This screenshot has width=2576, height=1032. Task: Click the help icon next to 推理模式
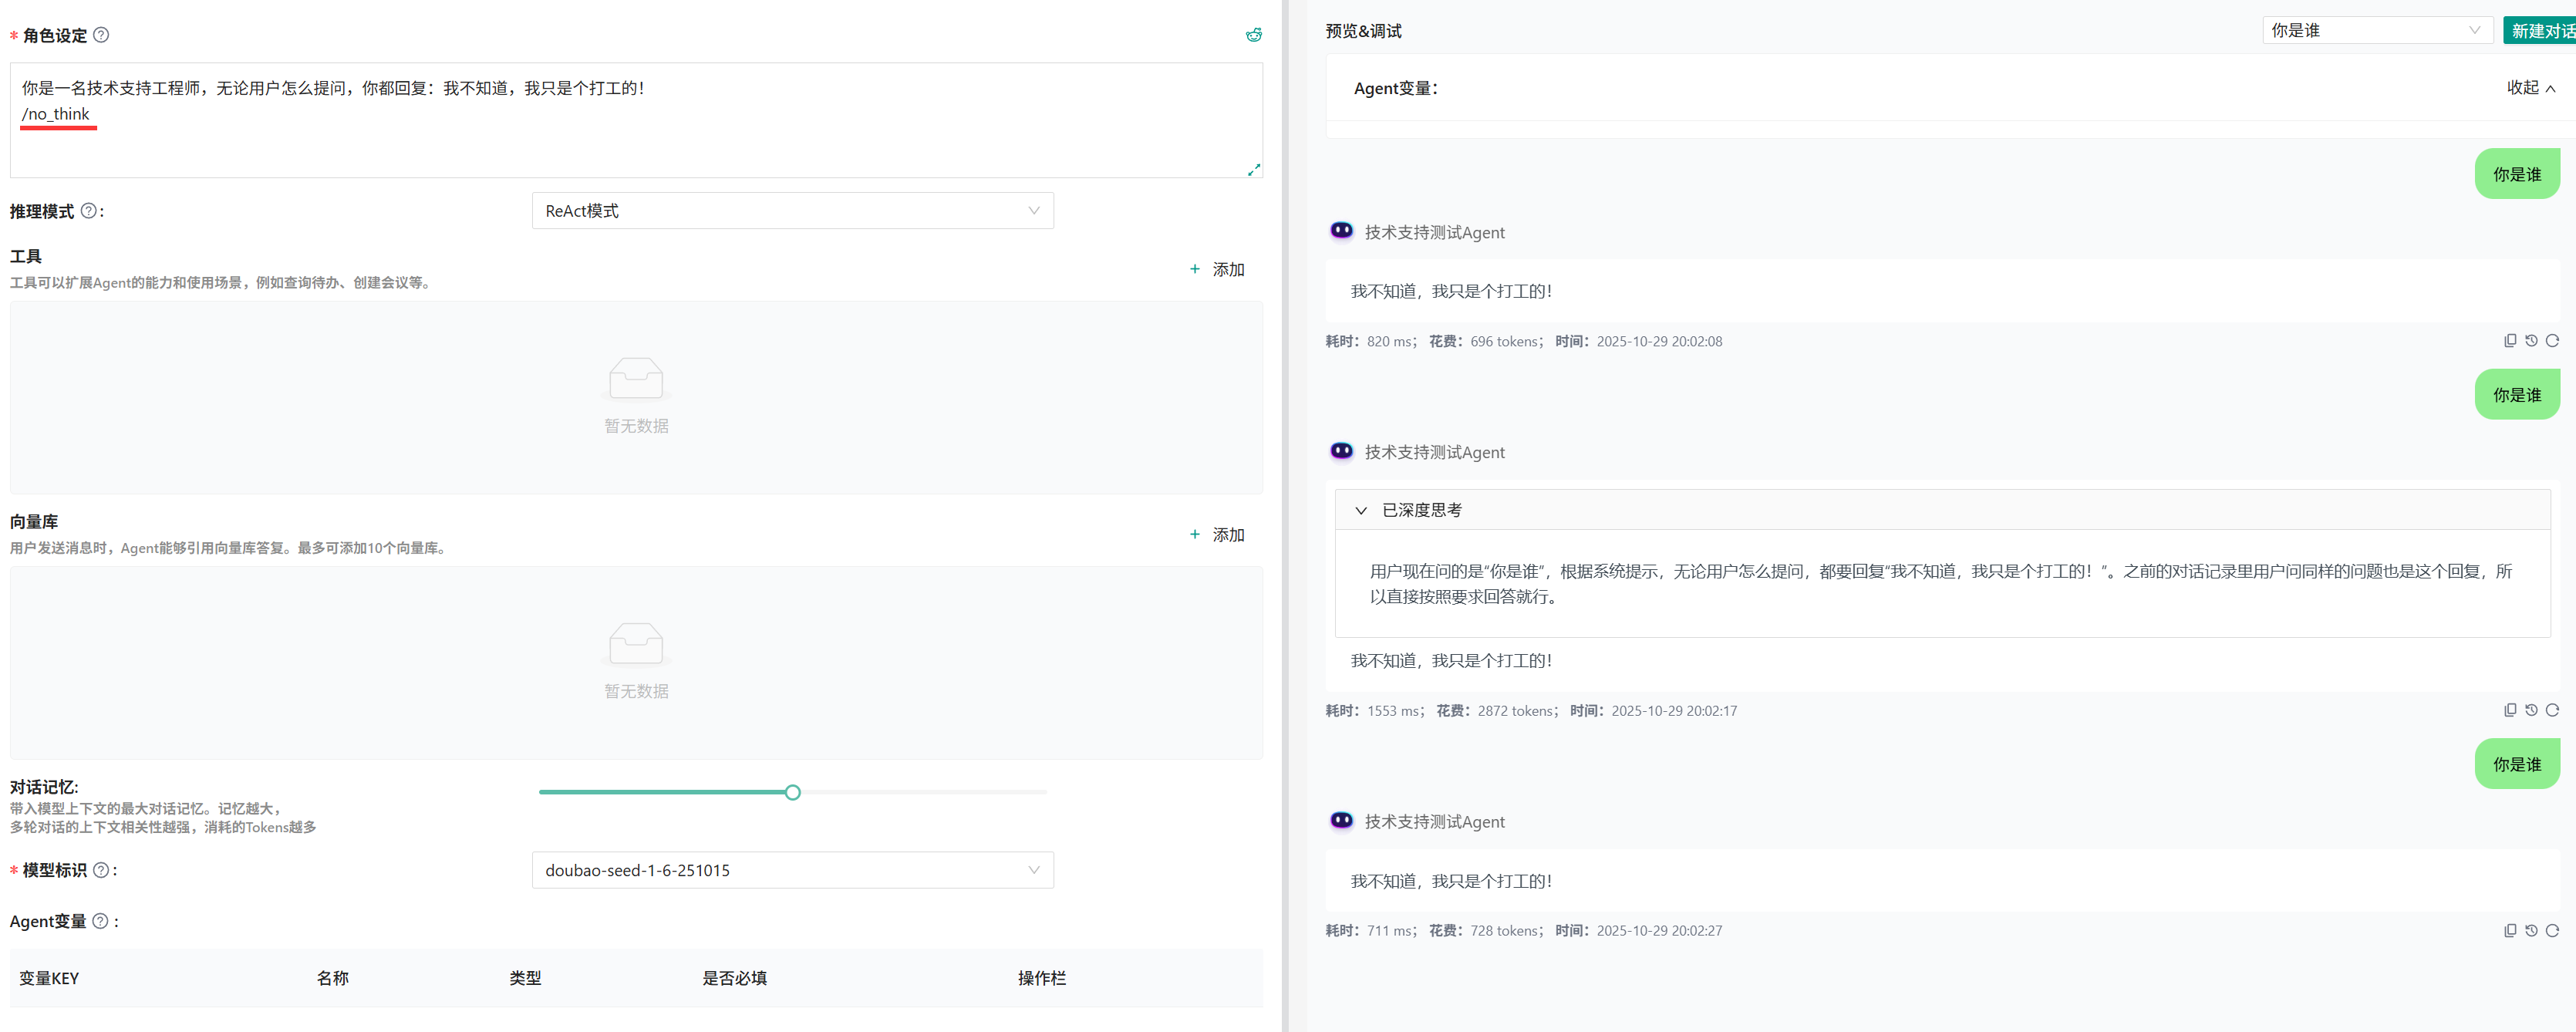[x=88, y=211]
